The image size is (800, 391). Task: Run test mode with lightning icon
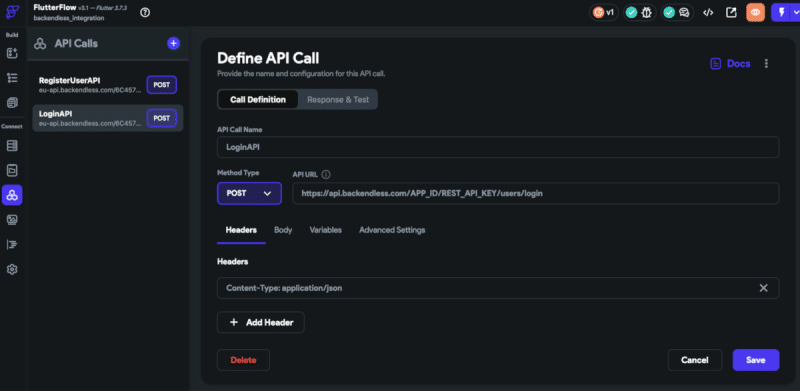coord(781,13)
